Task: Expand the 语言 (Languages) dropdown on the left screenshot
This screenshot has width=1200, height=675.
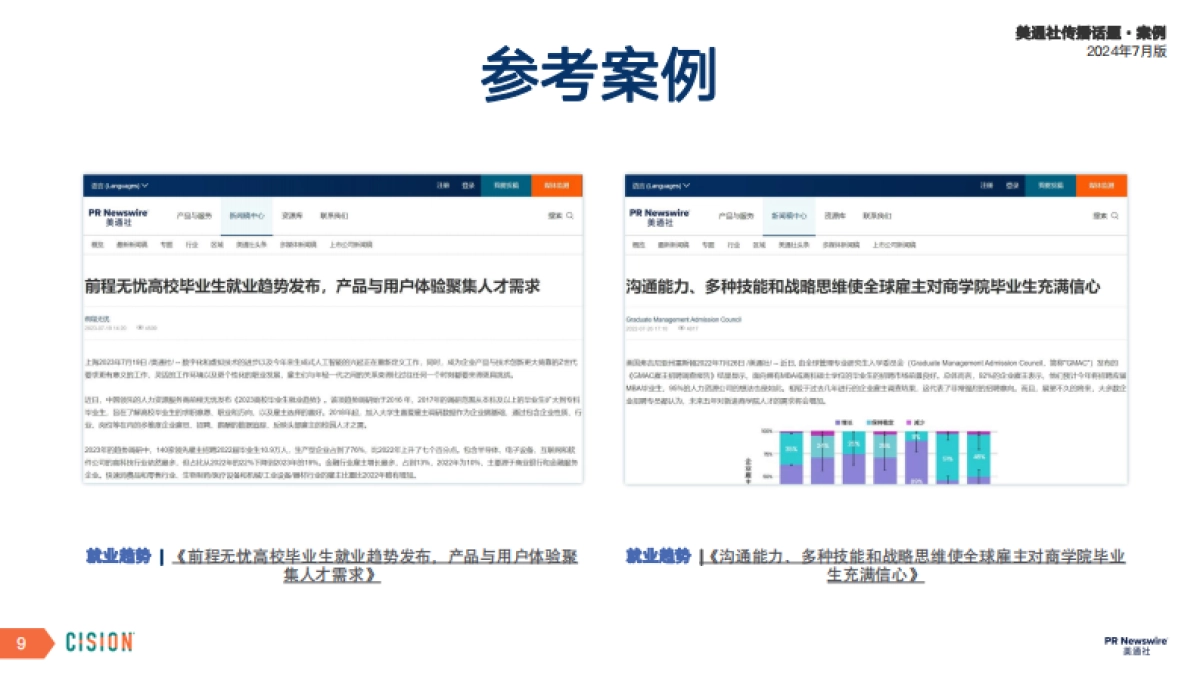Action: 118,186
